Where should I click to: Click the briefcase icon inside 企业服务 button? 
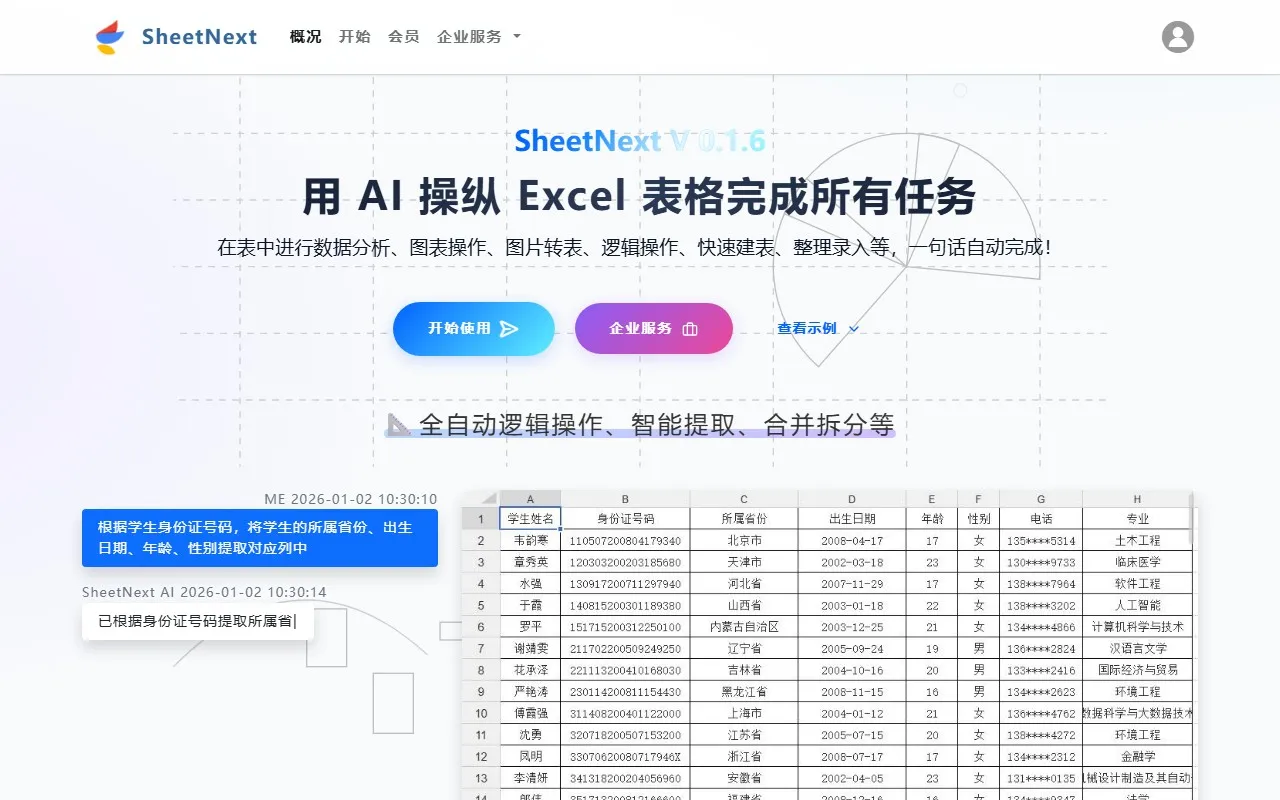click(x=689, y=329)
